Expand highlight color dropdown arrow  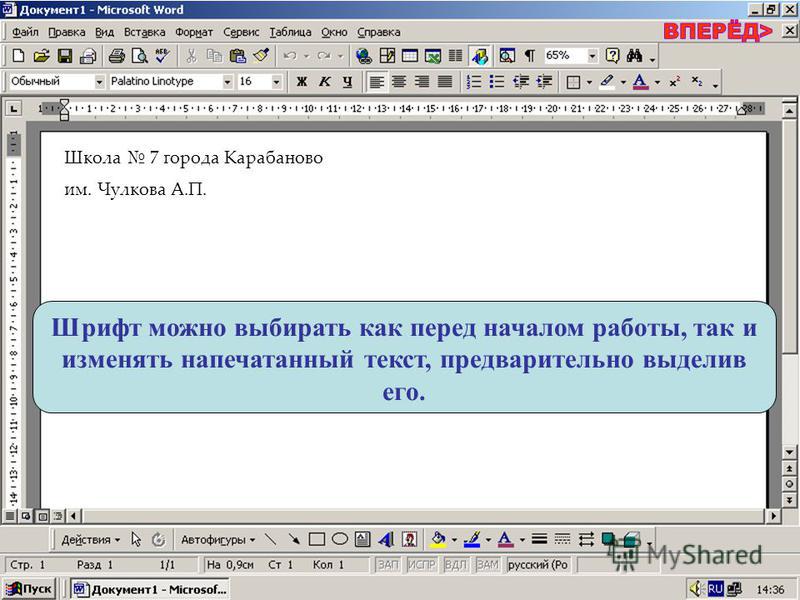[623, 82]
